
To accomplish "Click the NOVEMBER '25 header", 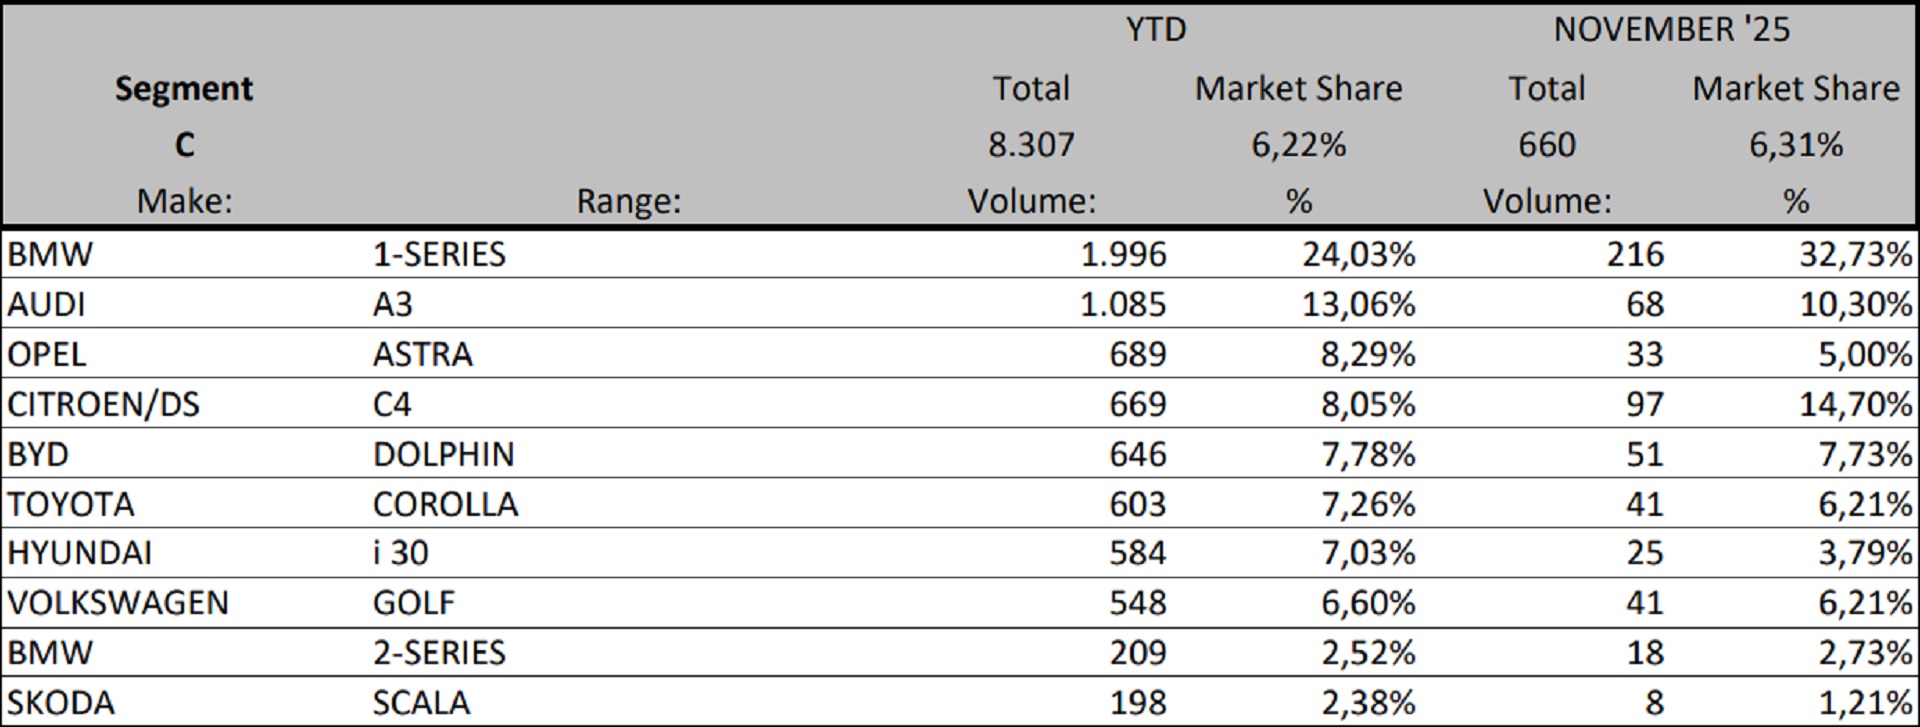I will click(x=1671, y=30).
